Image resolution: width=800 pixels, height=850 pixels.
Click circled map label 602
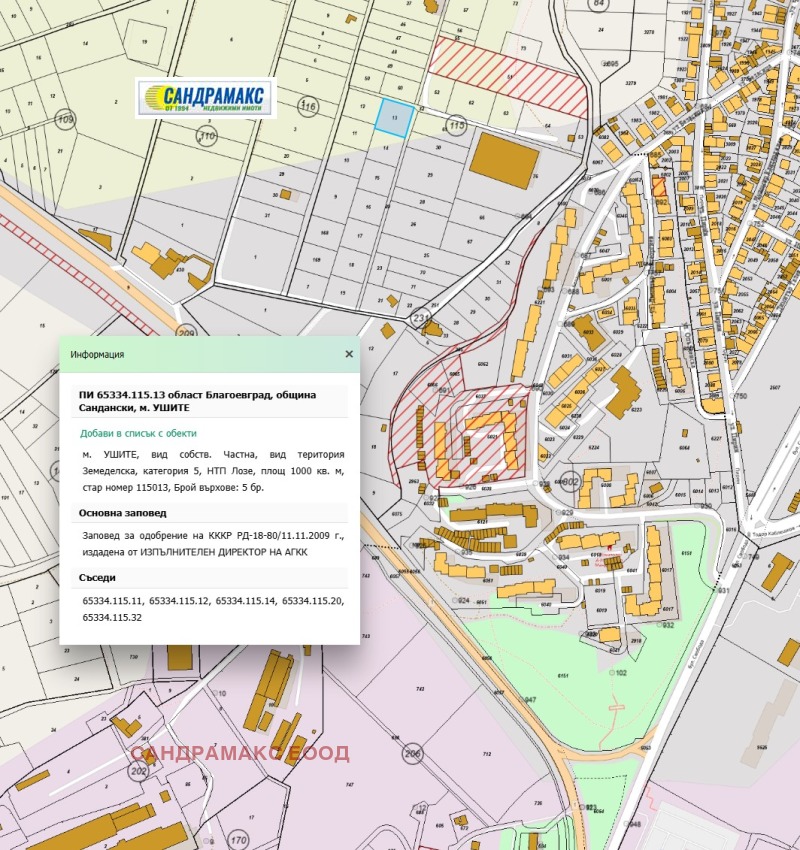pos(570,481)
